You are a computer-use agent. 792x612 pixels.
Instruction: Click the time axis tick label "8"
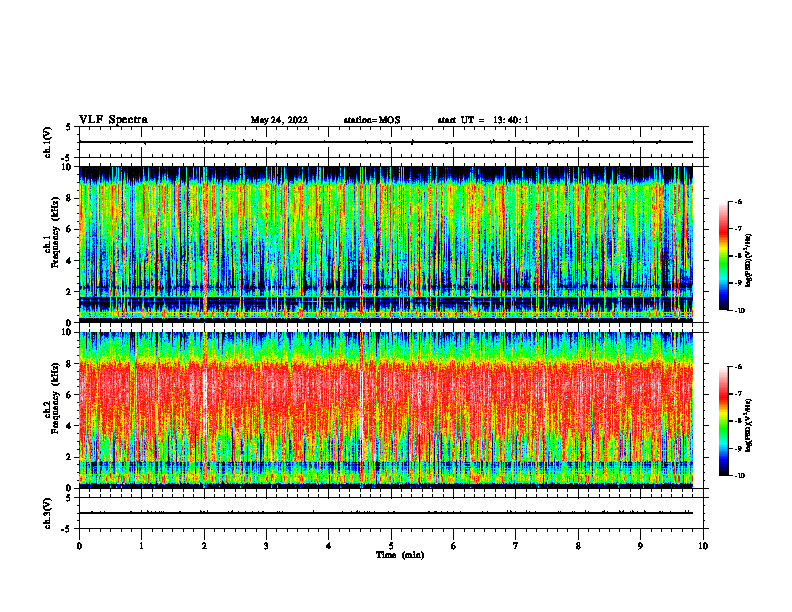pos(578,546)
